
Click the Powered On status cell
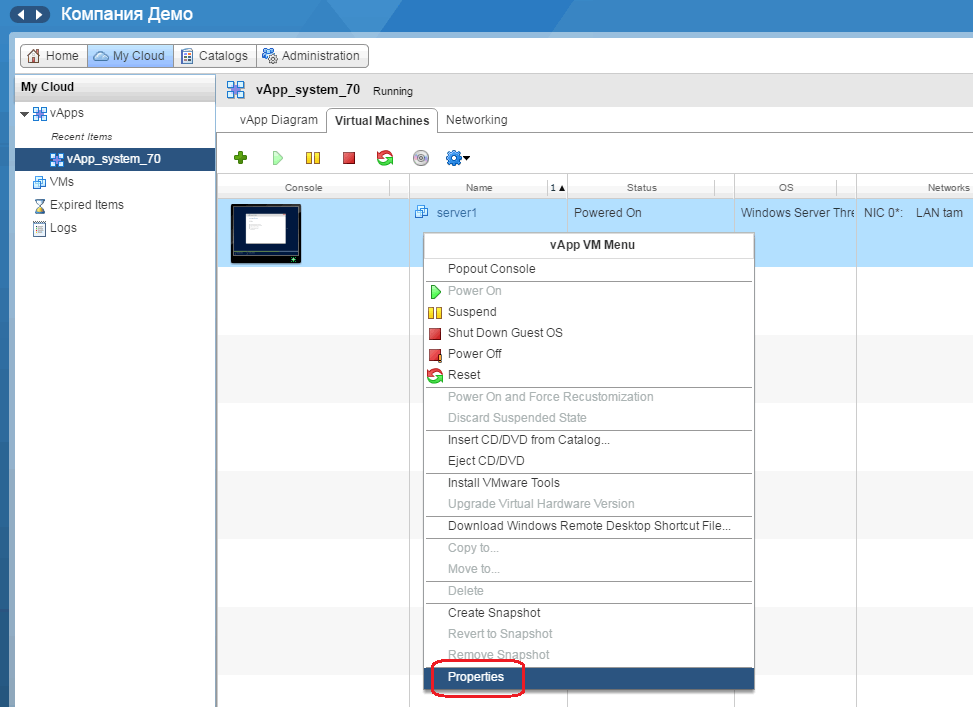608,213
